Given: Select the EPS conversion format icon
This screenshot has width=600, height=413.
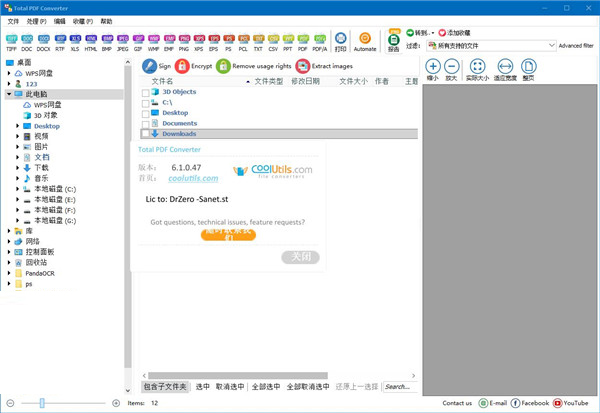Looking at the screenshot, I should tap(214, 42).
